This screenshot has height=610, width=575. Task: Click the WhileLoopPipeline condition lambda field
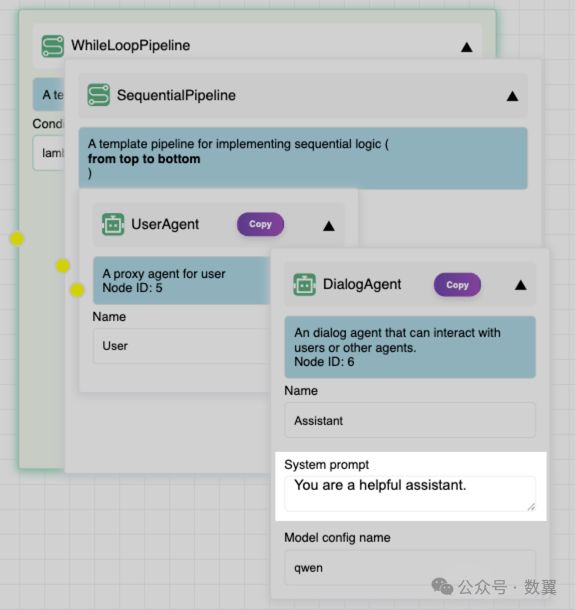click(x=49, y=153)
